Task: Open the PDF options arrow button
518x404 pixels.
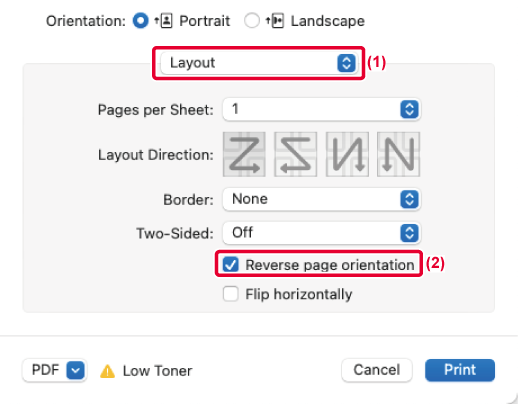Action: click(75, 370)
